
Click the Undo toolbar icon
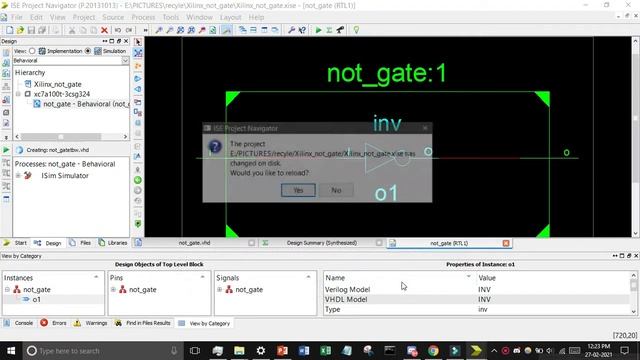coord(118,30)
